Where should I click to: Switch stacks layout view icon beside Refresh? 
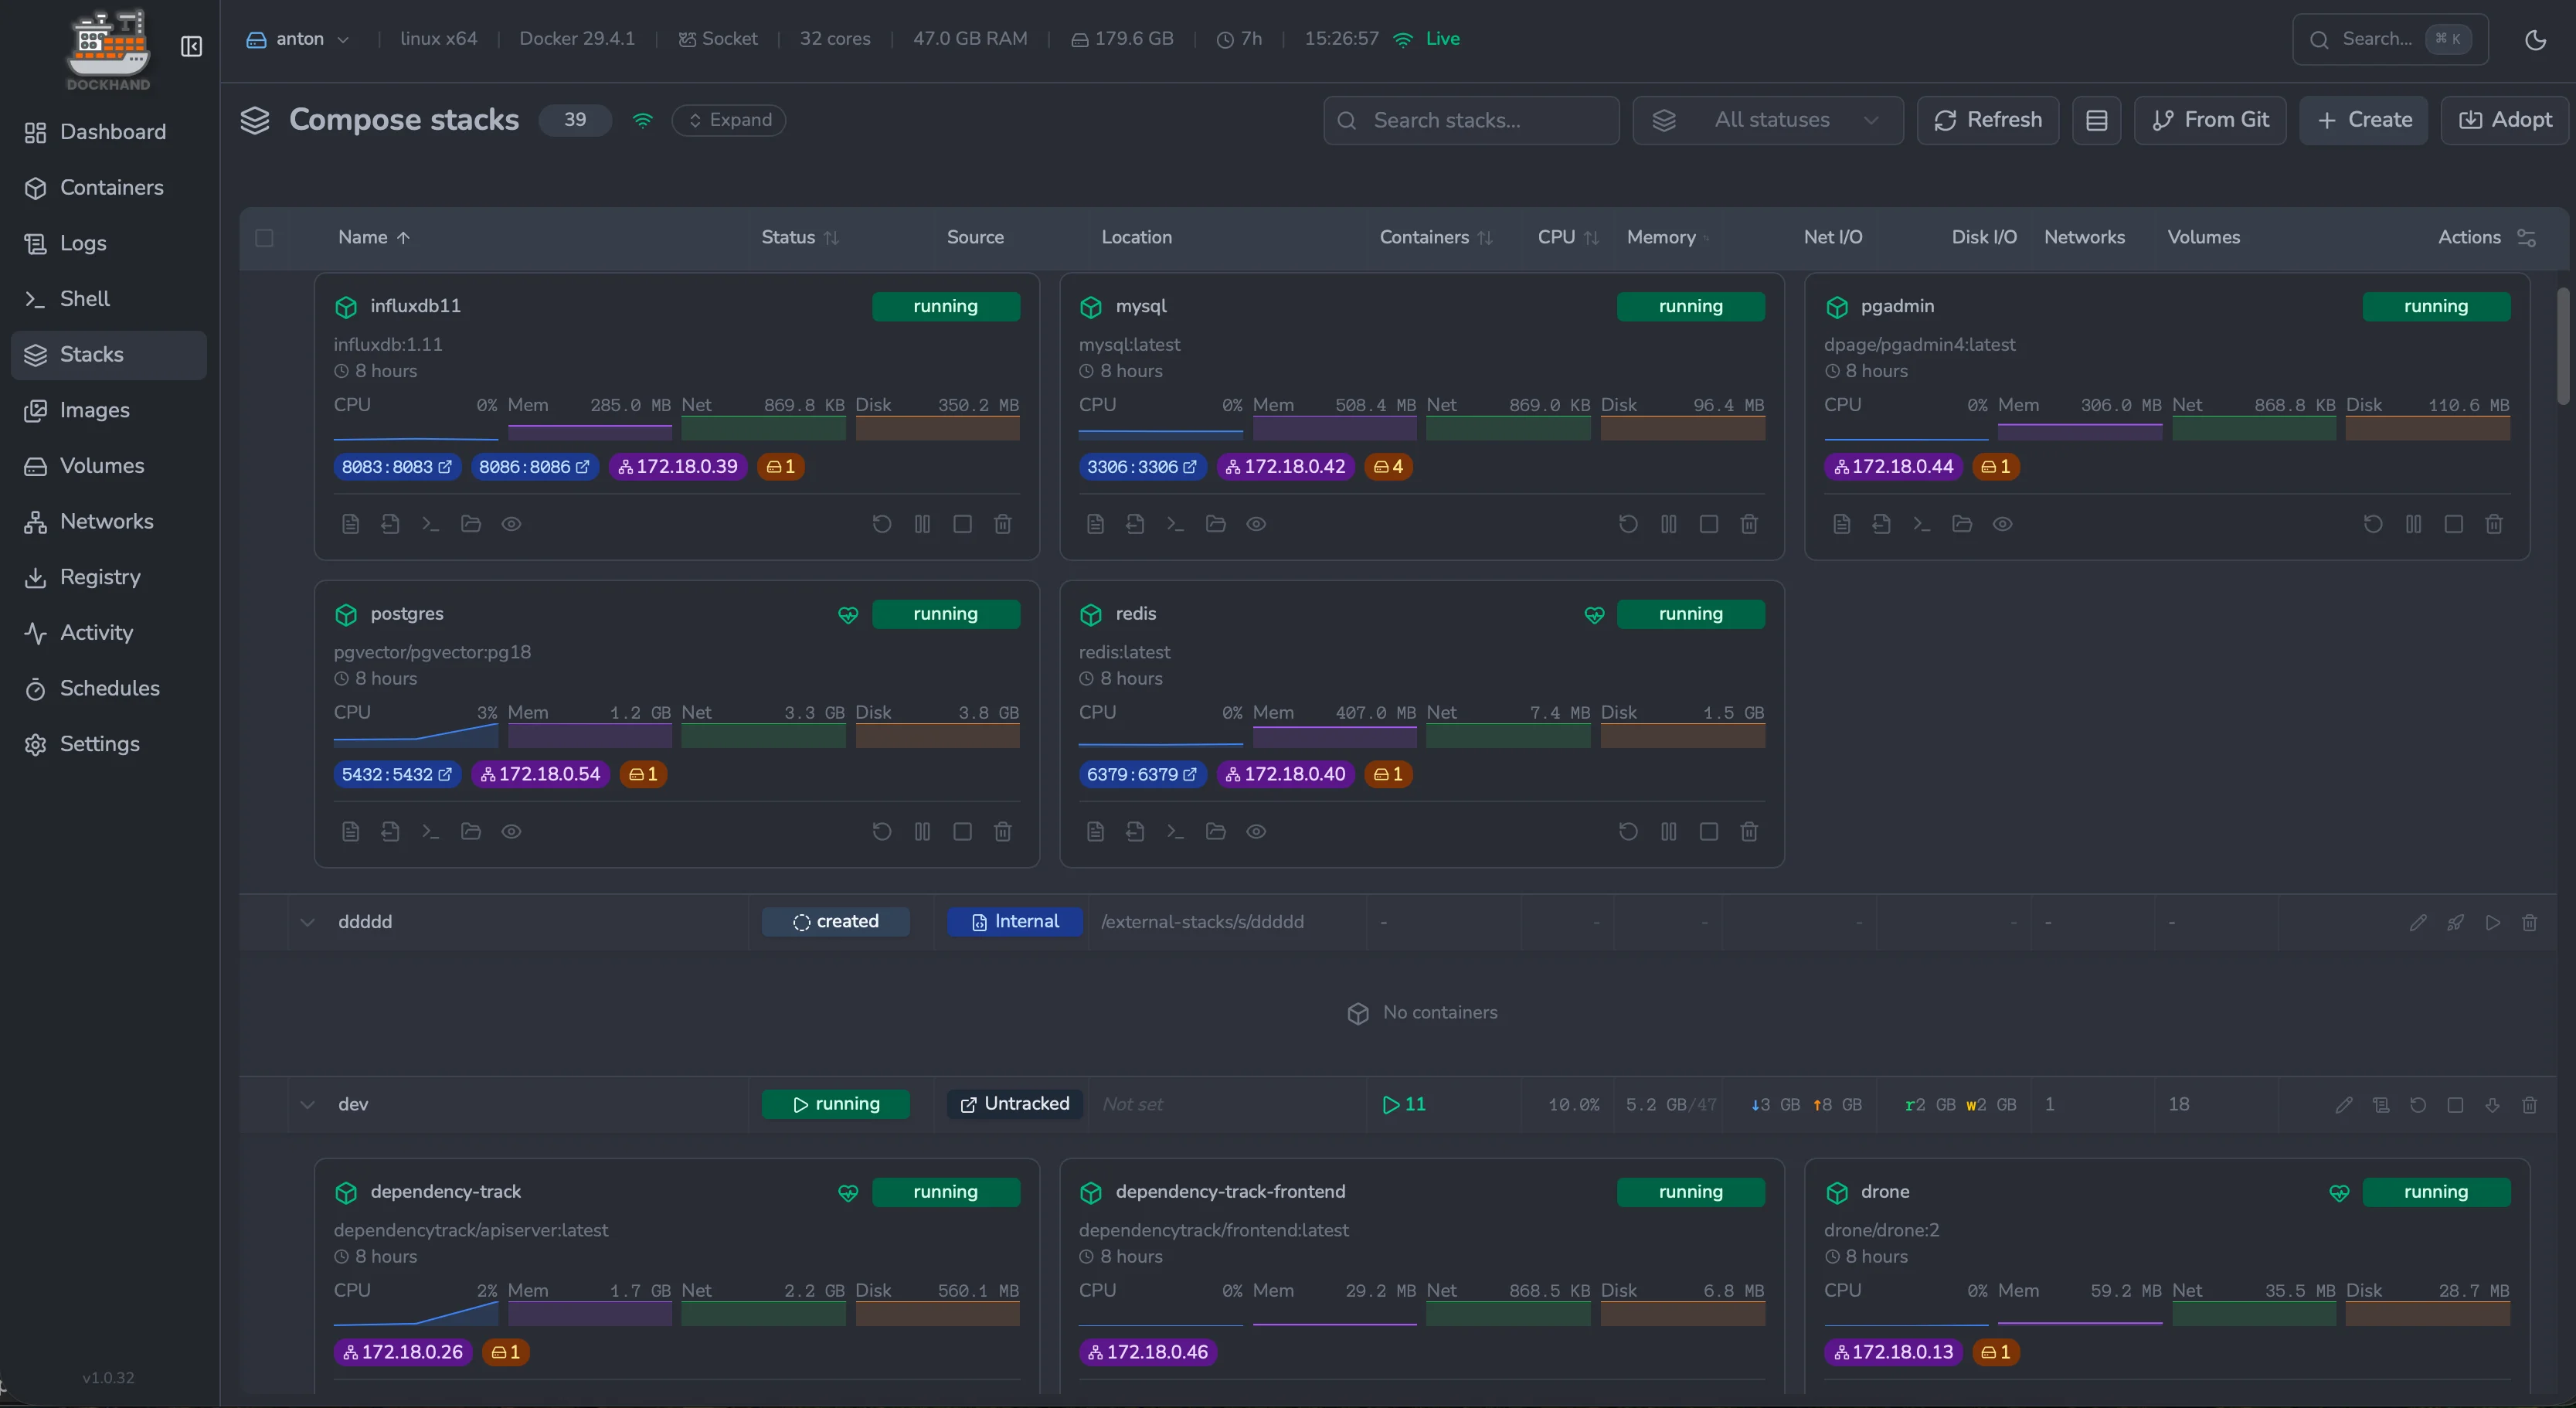click(2096, 120)
